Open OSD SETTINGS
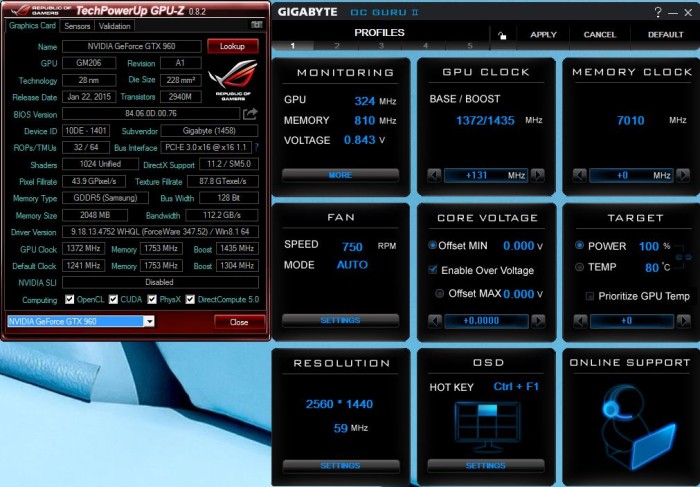The image size is (700, 487). point(486,466)
